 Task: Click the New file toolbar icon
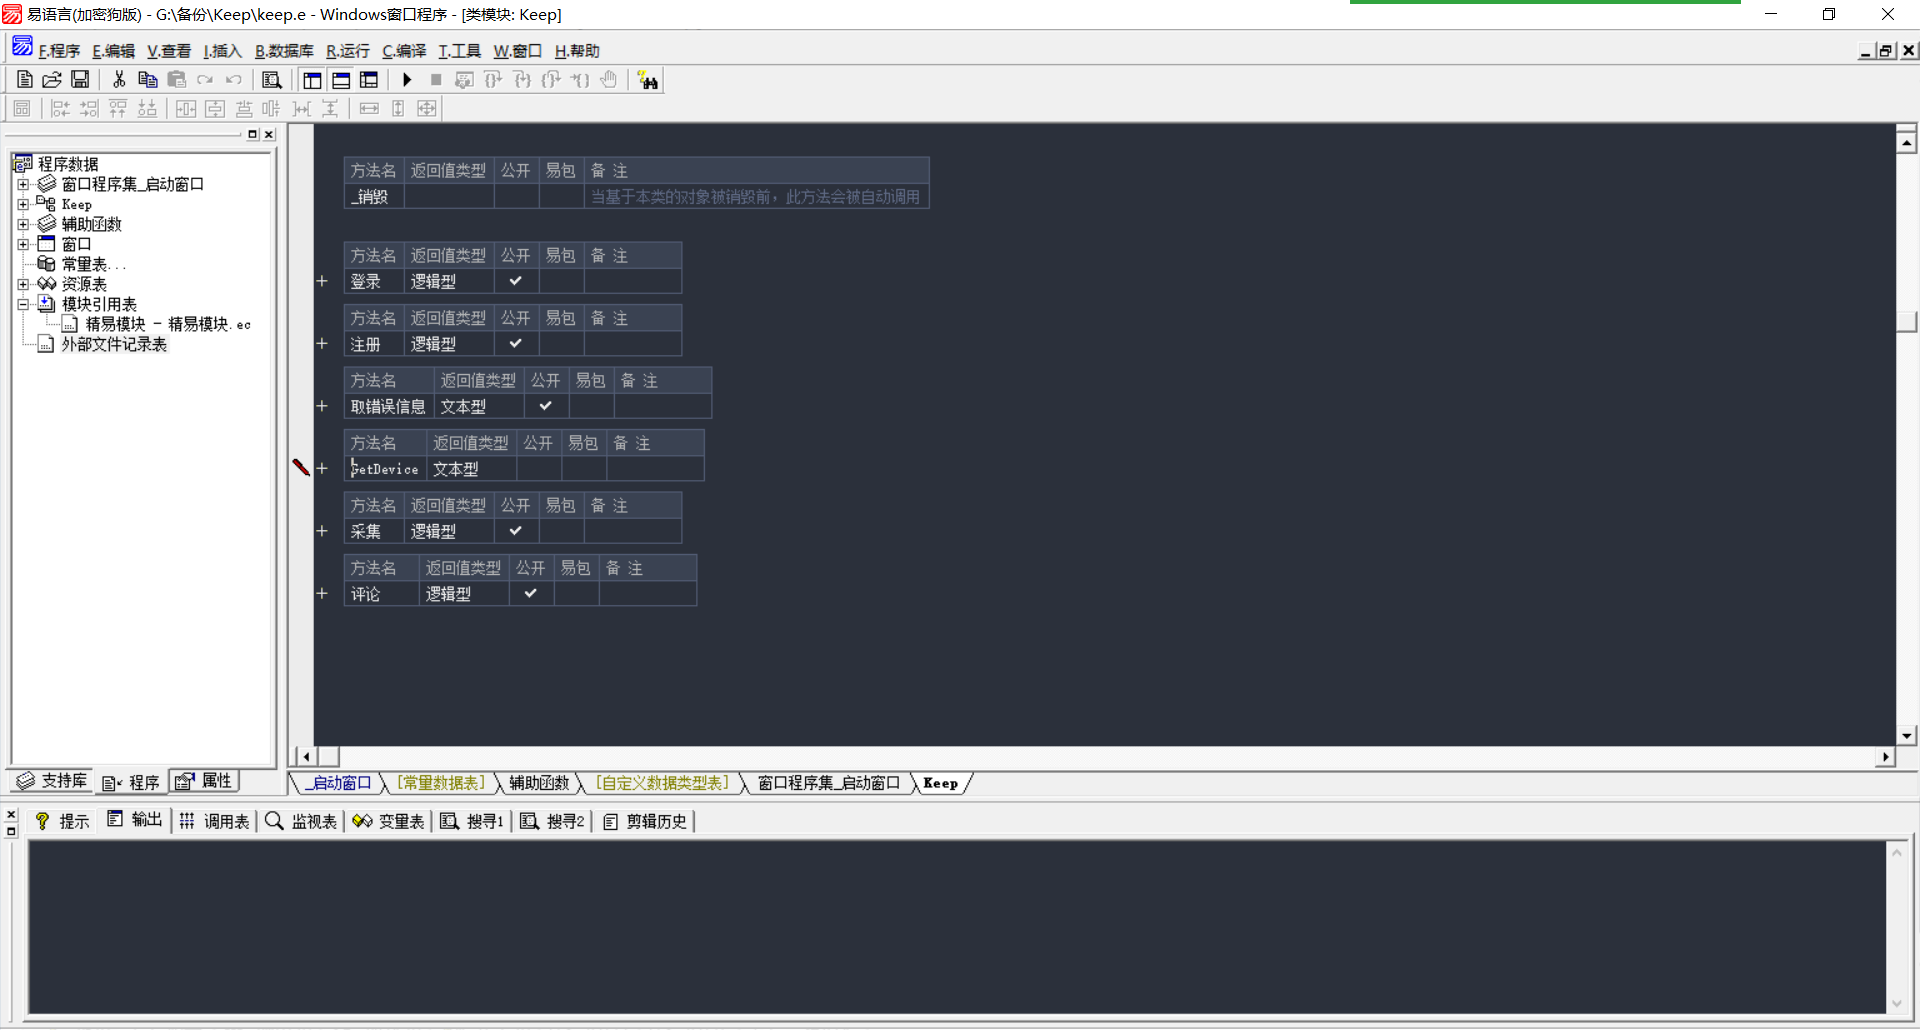pyautogui.click(x=25, y=80)
